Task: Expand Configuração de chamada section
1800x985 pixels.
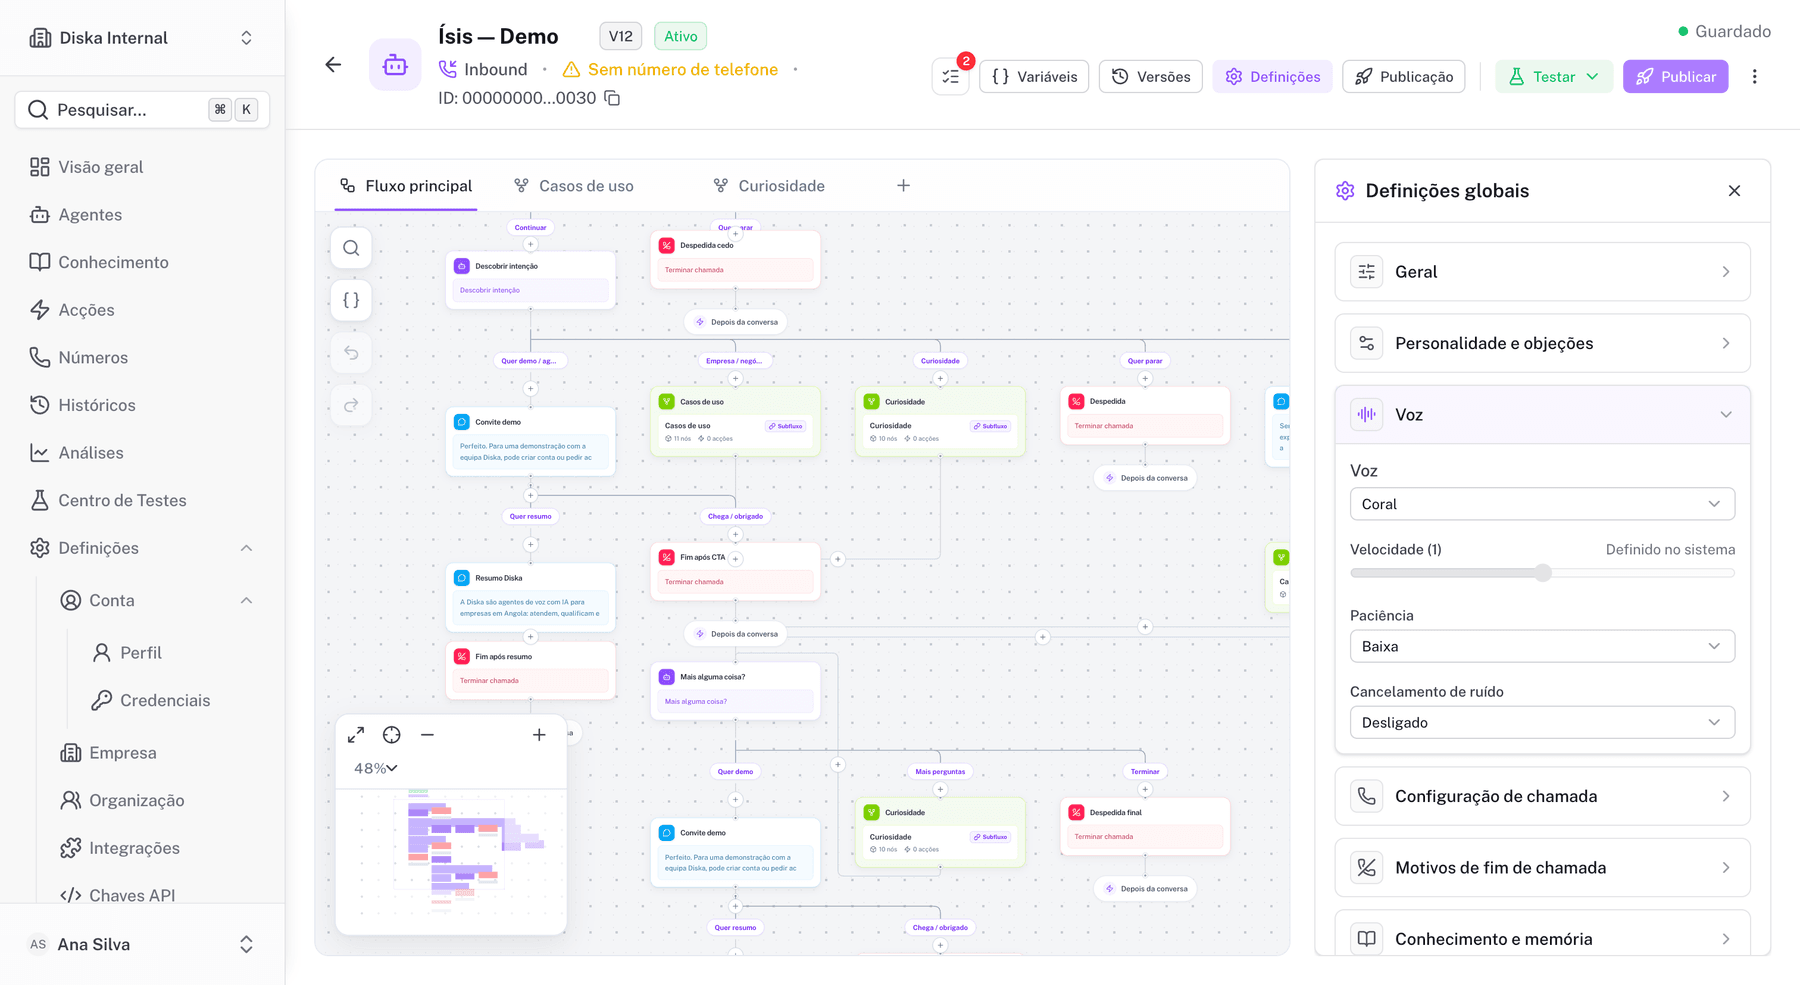Action: click(x=1542, y=796)
